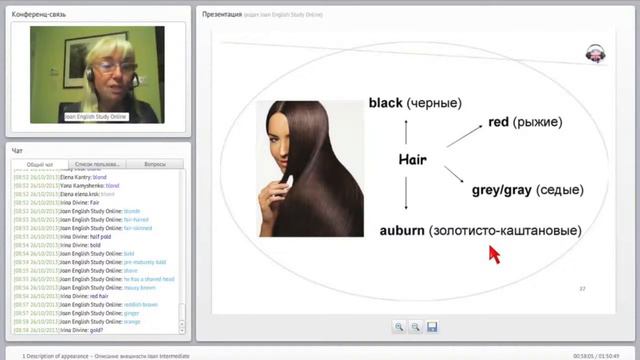640x360 pixels.
Task: Select Irina Divine's 'gold?' message
Action: point(58,330)
